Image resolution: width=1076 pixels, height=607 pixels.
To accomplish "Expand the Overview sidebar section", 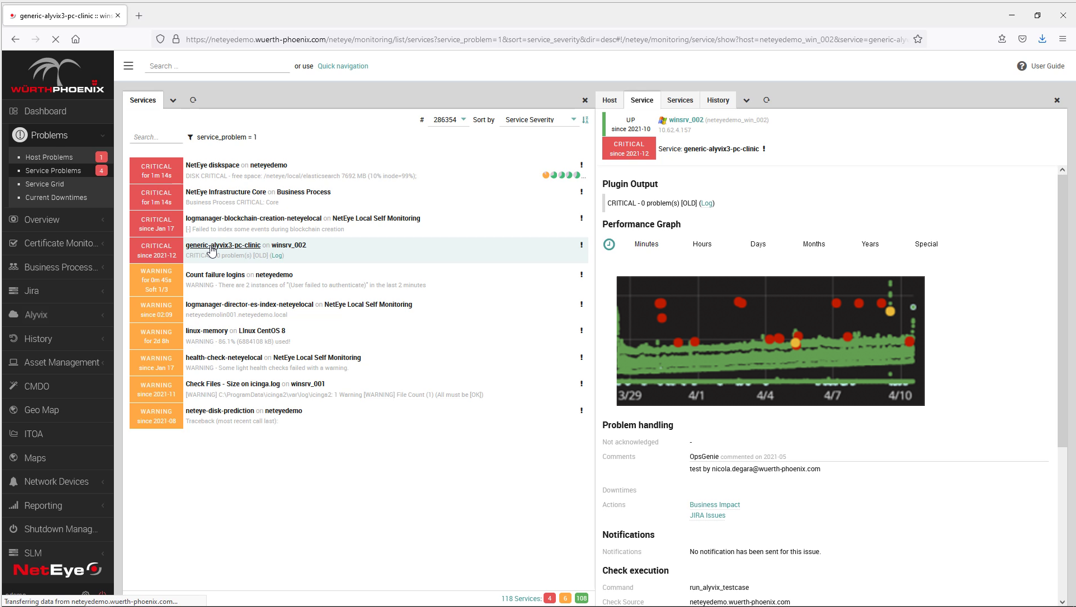I will click(103, 219).
